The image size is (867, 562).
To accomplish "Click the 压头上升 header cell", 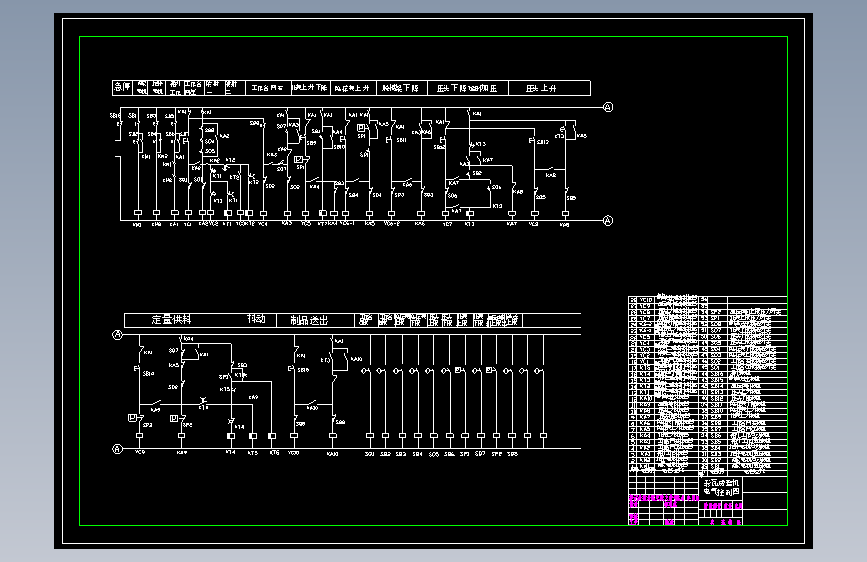I will click(x=549, y=88).
